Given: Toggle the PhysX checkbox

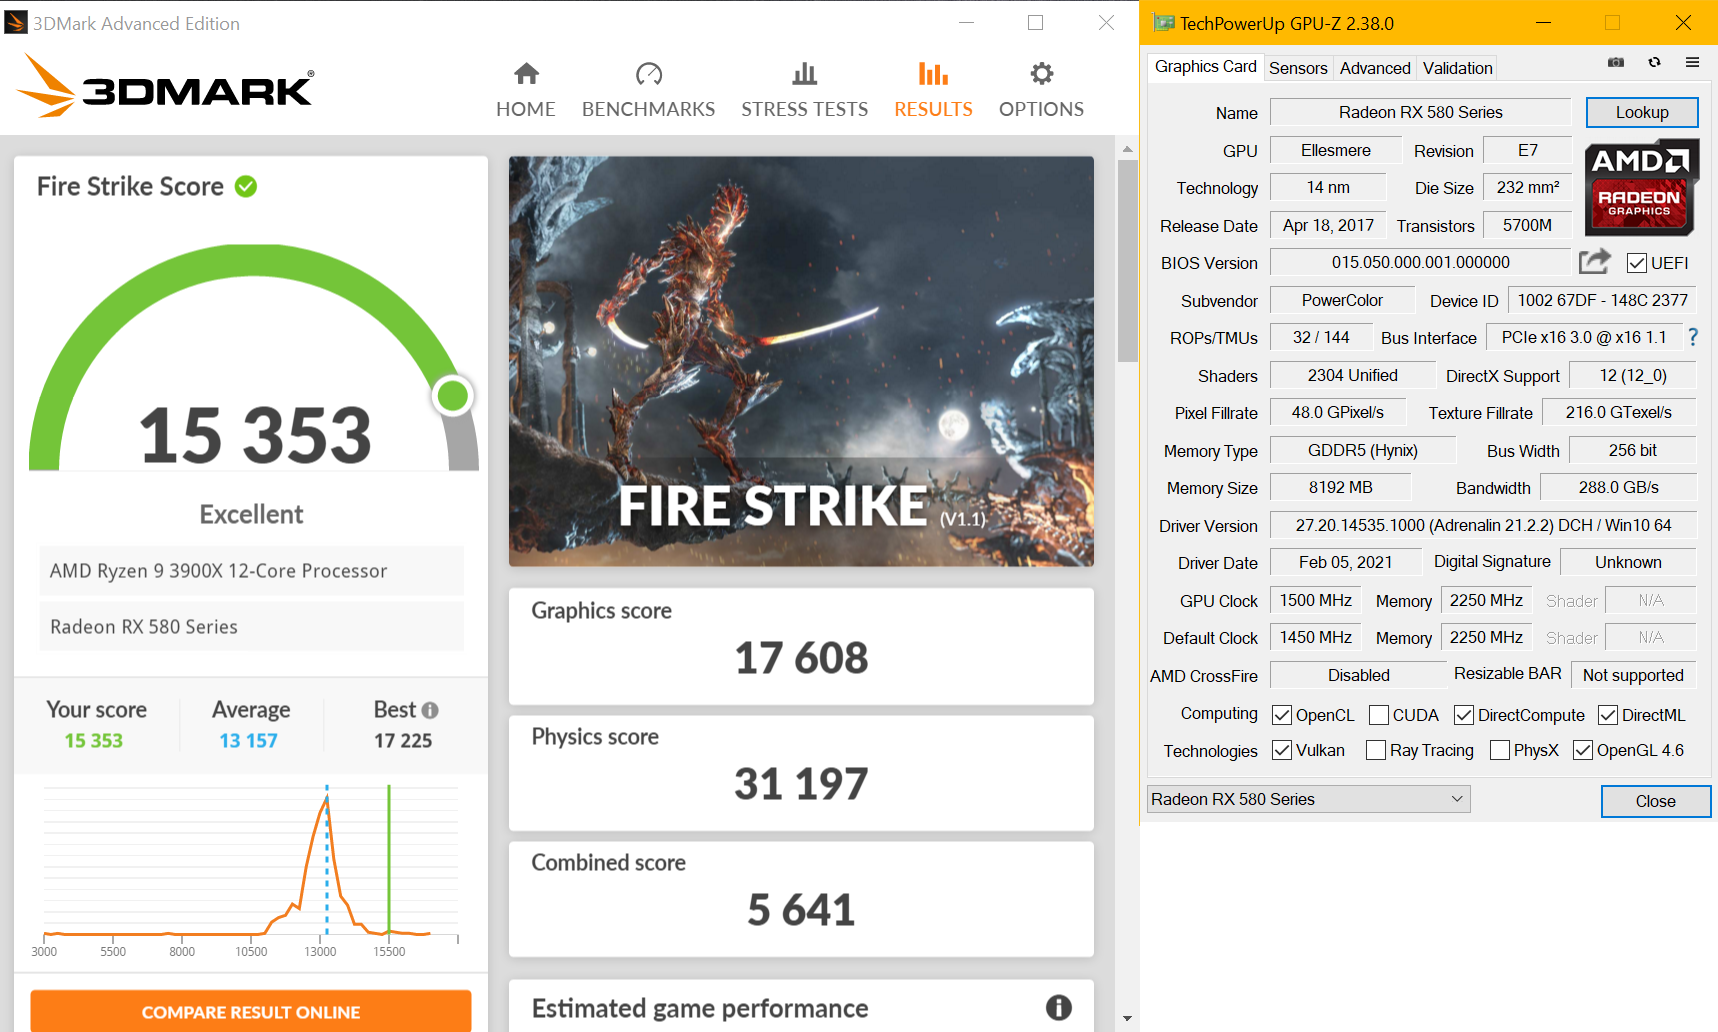Looking at the screenshot, I should click(1500, 750).
